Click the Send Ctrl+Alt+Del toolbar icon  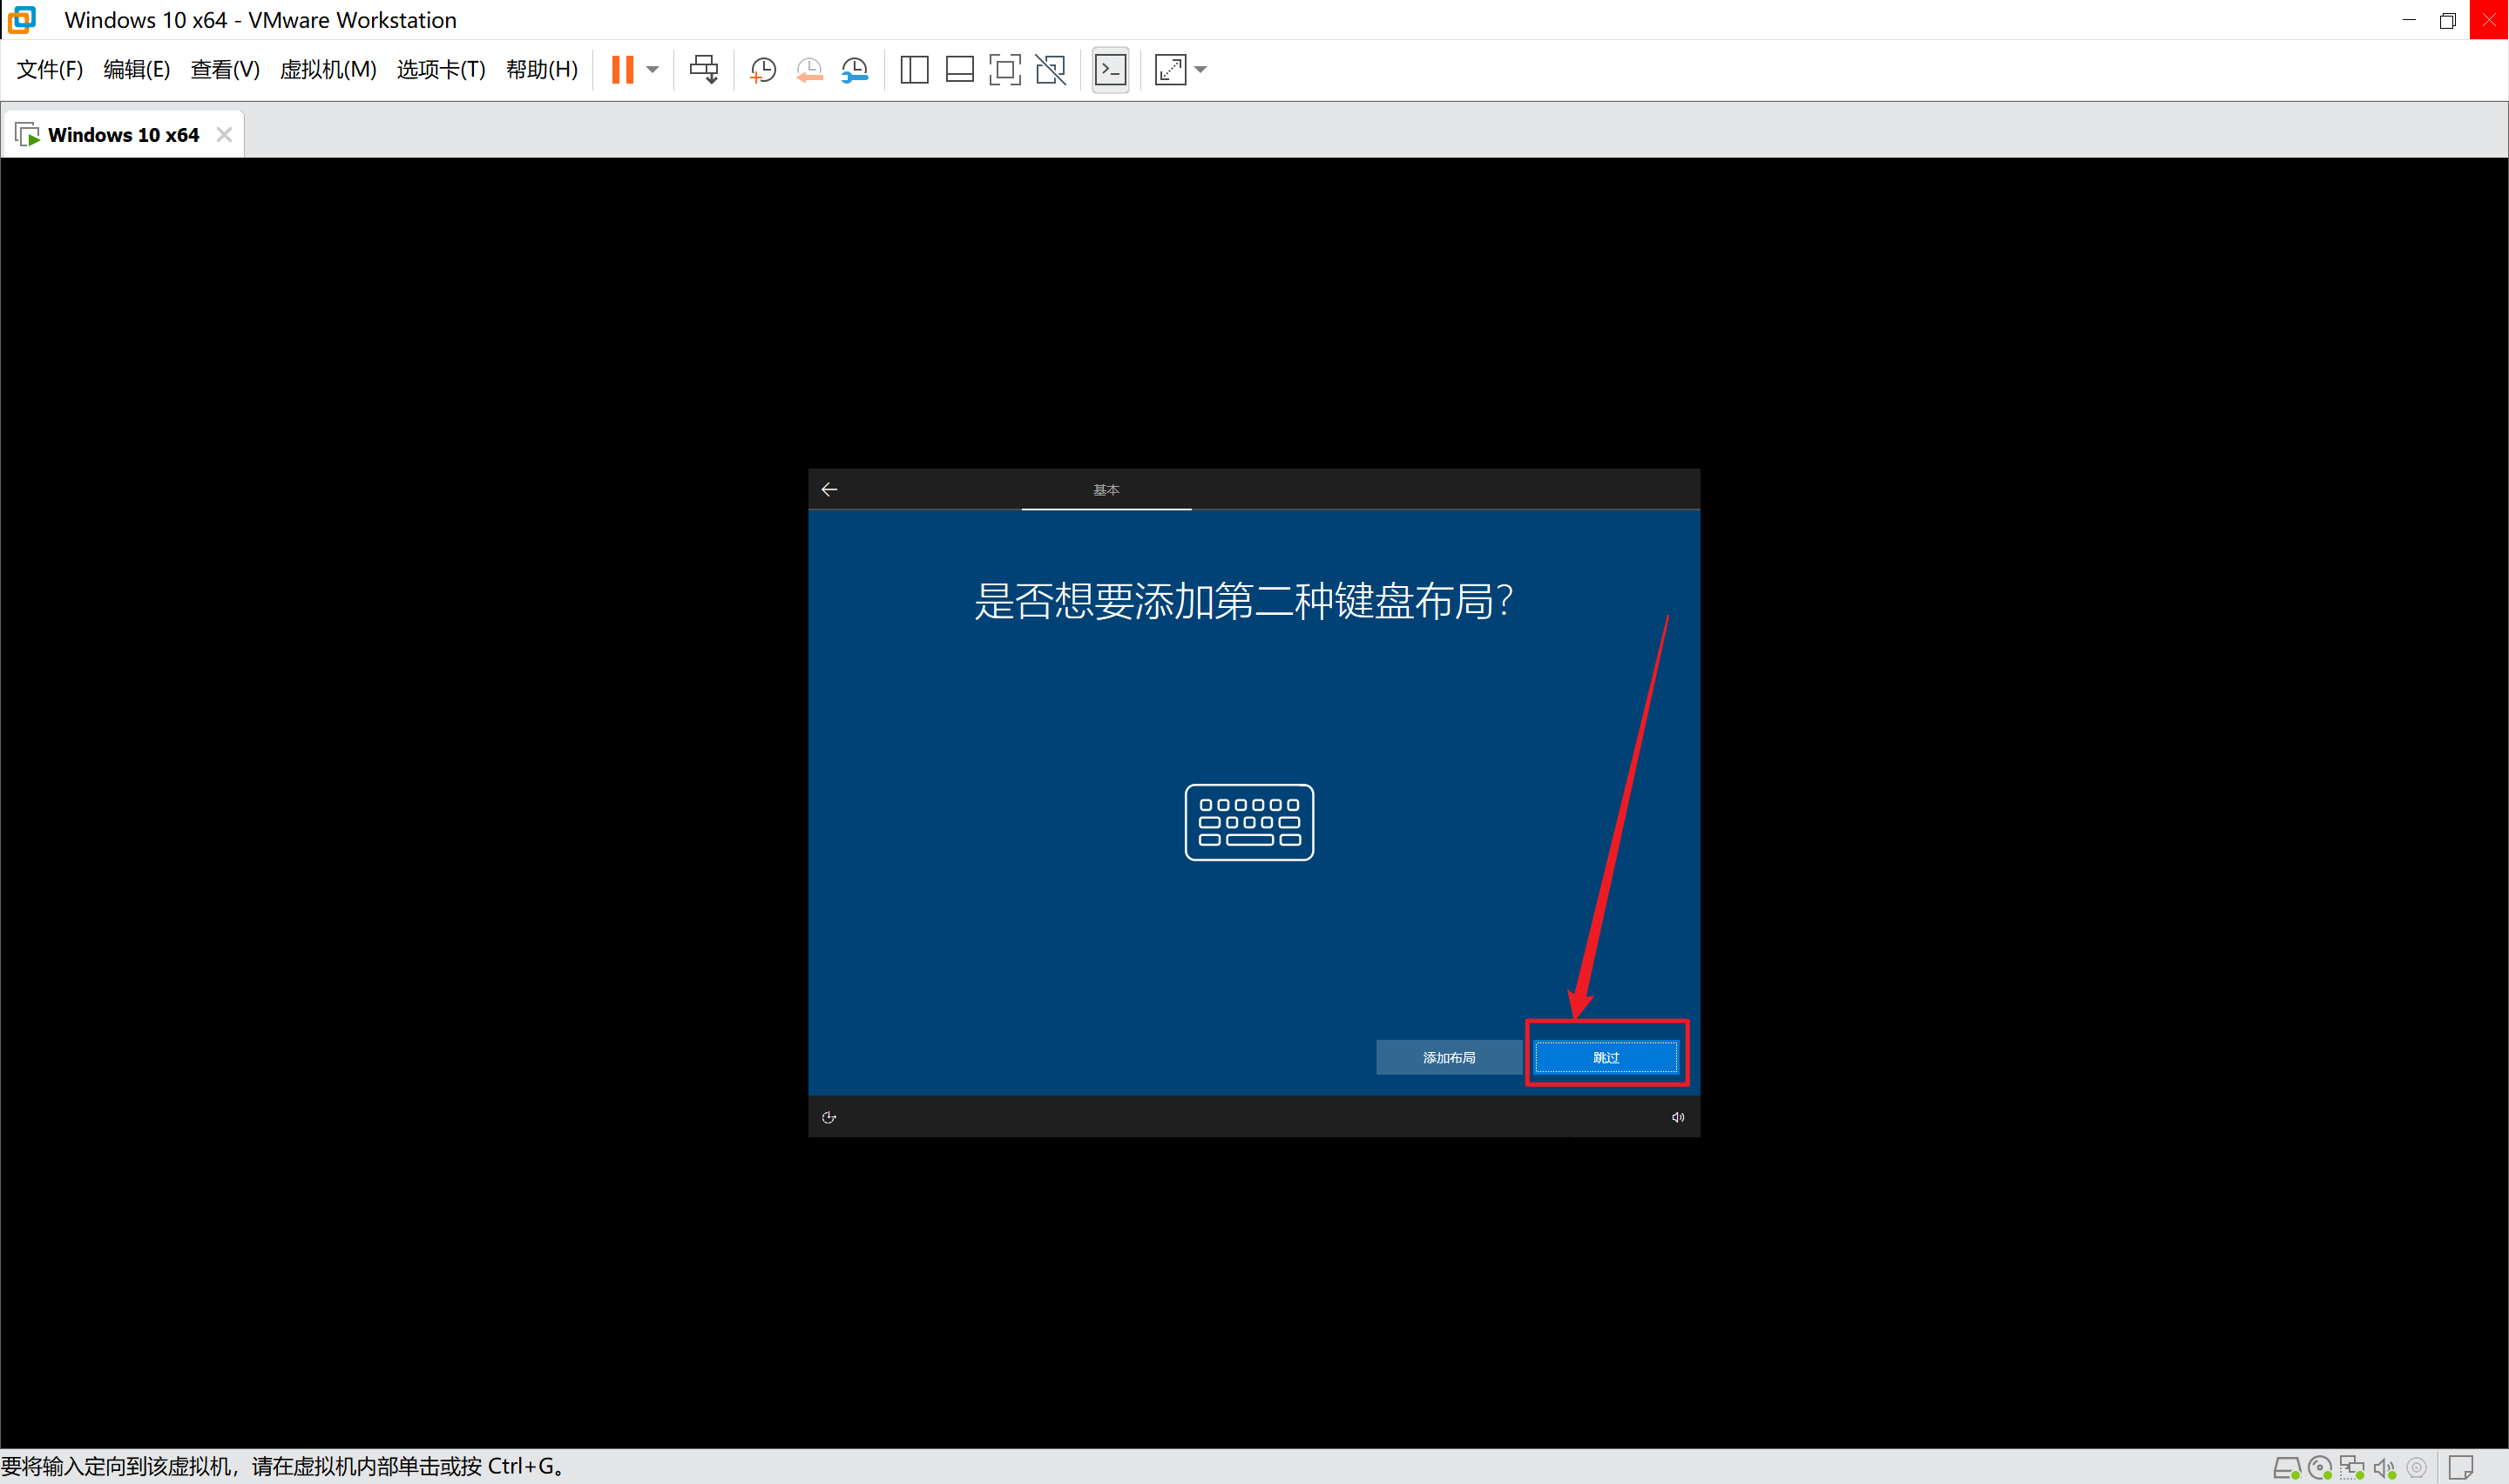703,69
